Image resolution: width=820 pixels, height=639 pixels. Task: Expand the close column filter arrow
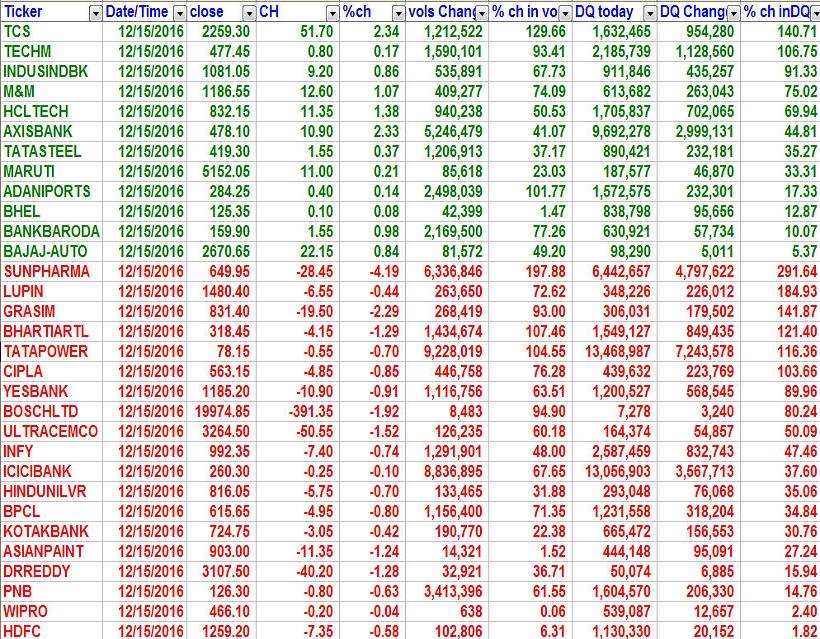tap(247, 13)
